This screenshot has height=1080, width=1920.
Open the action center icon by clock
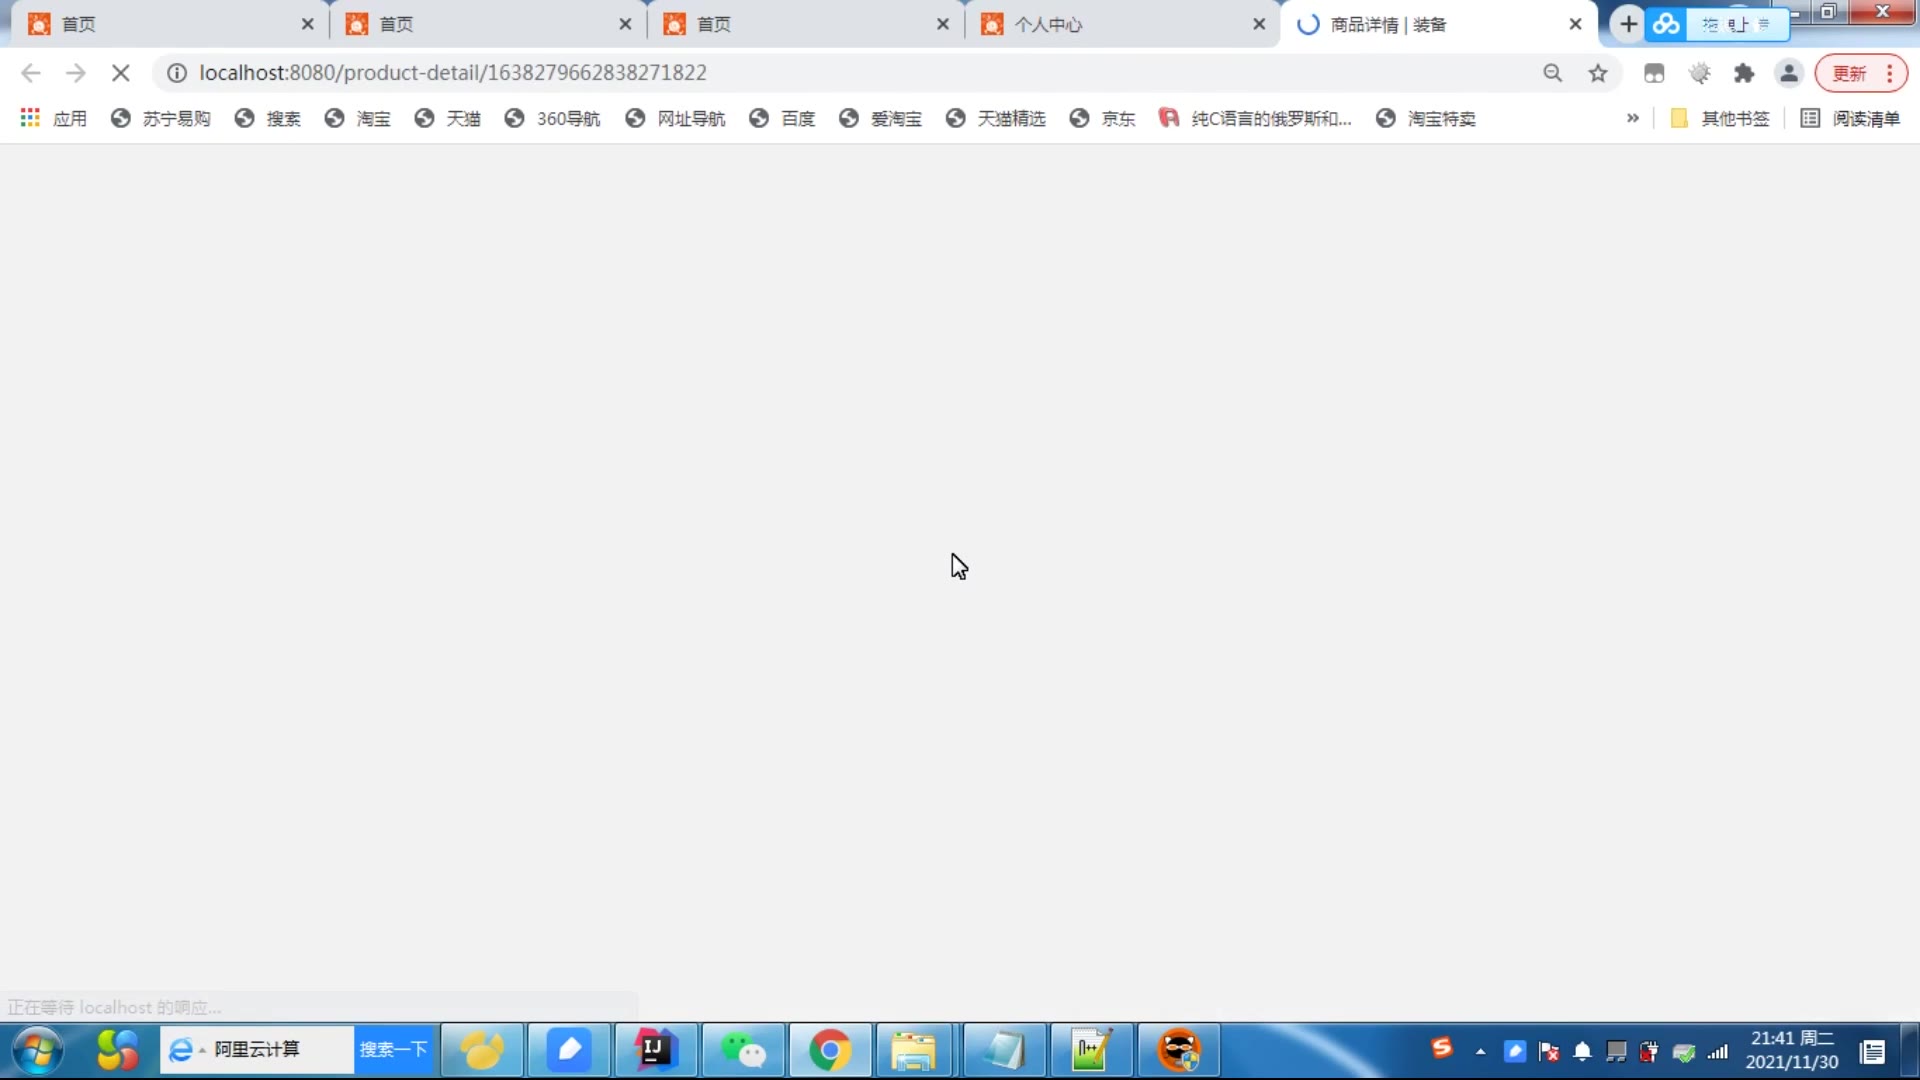click(x=1873, y=1052)
